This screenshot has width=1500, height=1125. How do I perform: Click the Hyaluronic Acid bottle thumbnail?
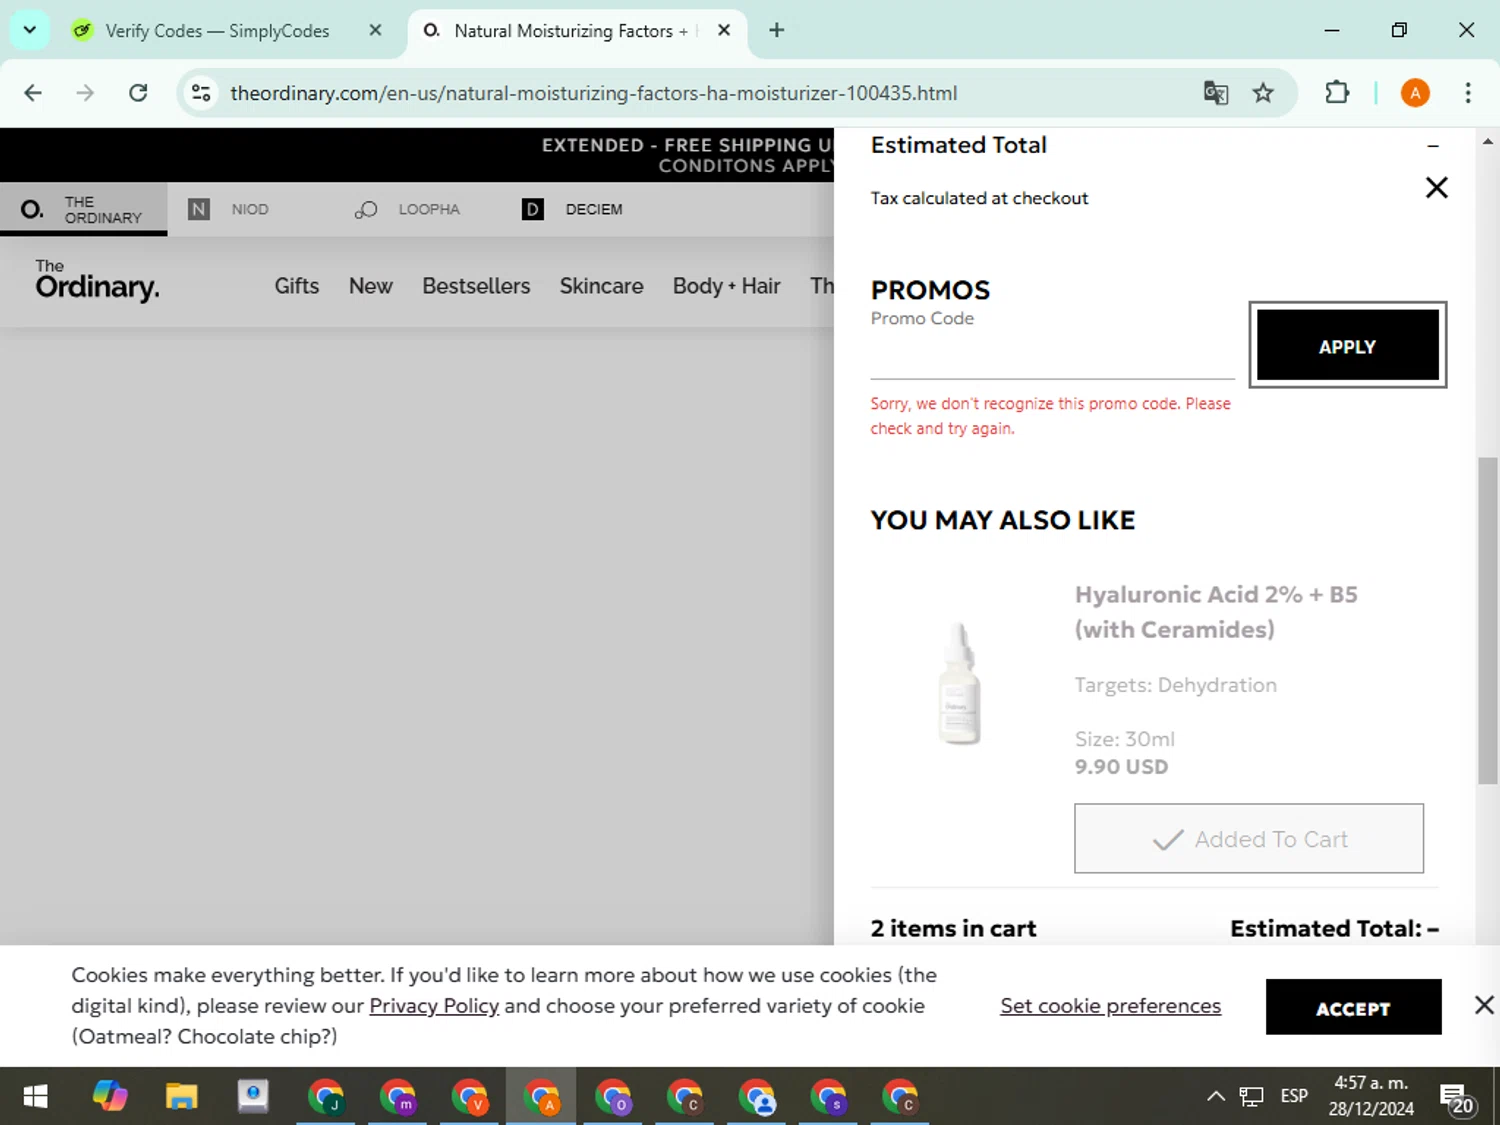[x=960, y=682]
